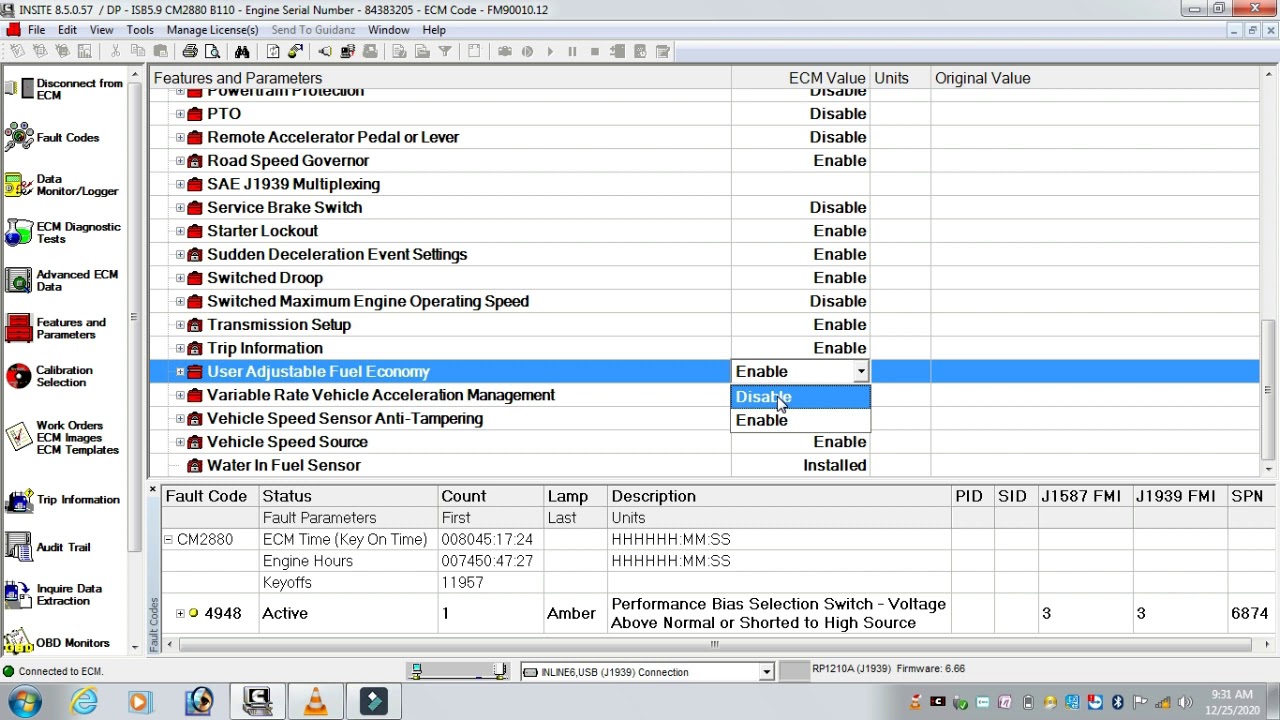Click the Filter funnel toolbar icon

coord(445,51)
